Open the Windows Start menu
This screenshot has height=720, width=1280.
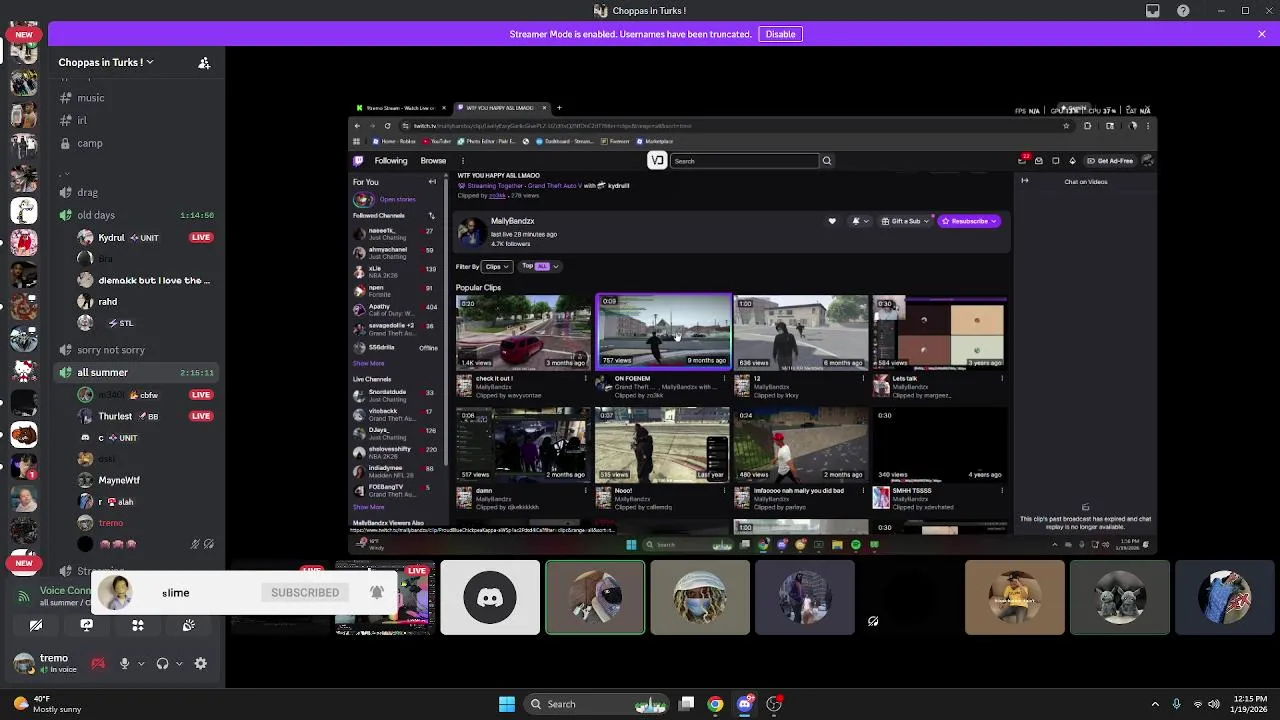[x=507, y=704]
